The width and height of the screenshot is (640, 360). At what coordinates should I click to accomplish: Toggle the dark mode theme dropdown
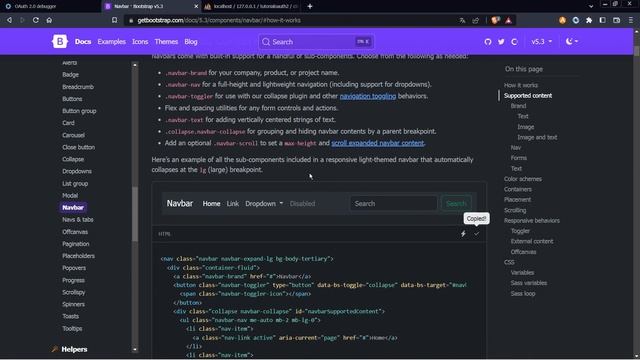point(571,41)
